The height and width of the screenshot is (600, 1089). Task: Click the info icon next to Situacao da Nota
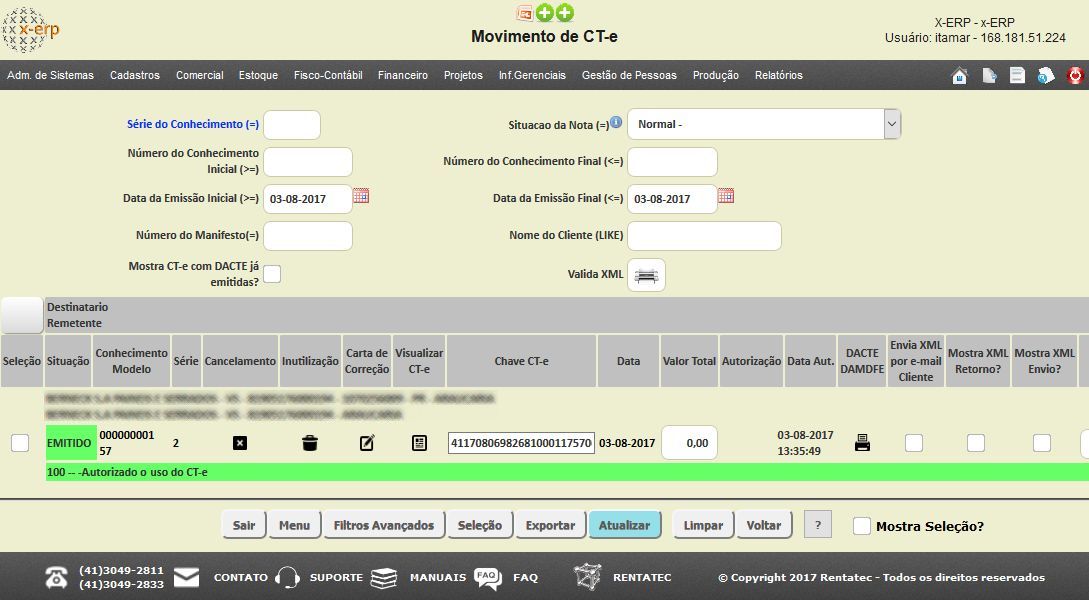click(x=615, y=122)
